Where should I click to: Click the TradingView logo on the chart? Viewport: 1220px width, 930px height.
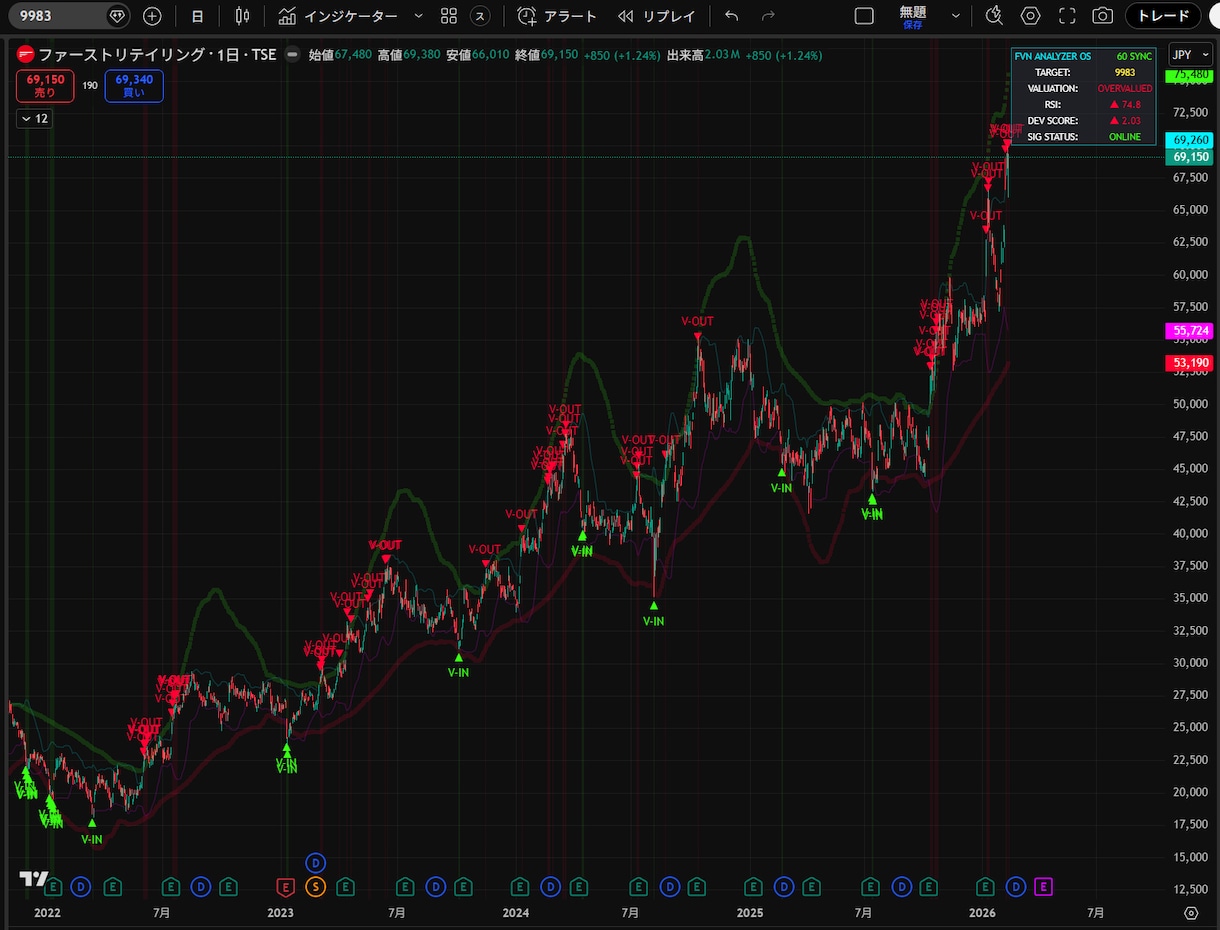(34, 879)
